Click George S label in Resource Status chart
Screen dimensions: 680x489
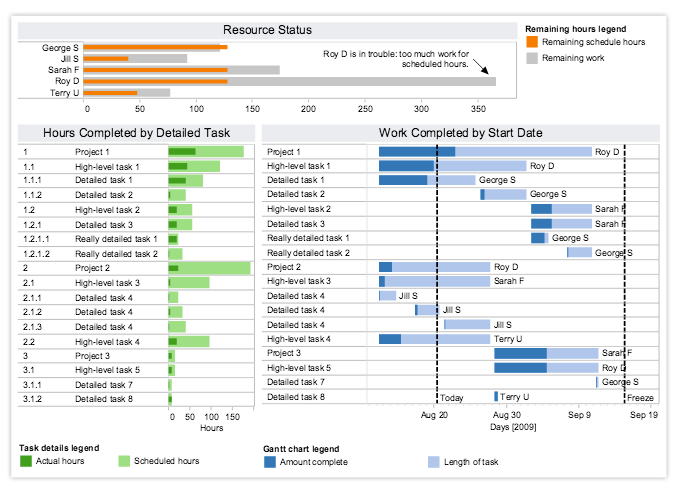[62, 47]
